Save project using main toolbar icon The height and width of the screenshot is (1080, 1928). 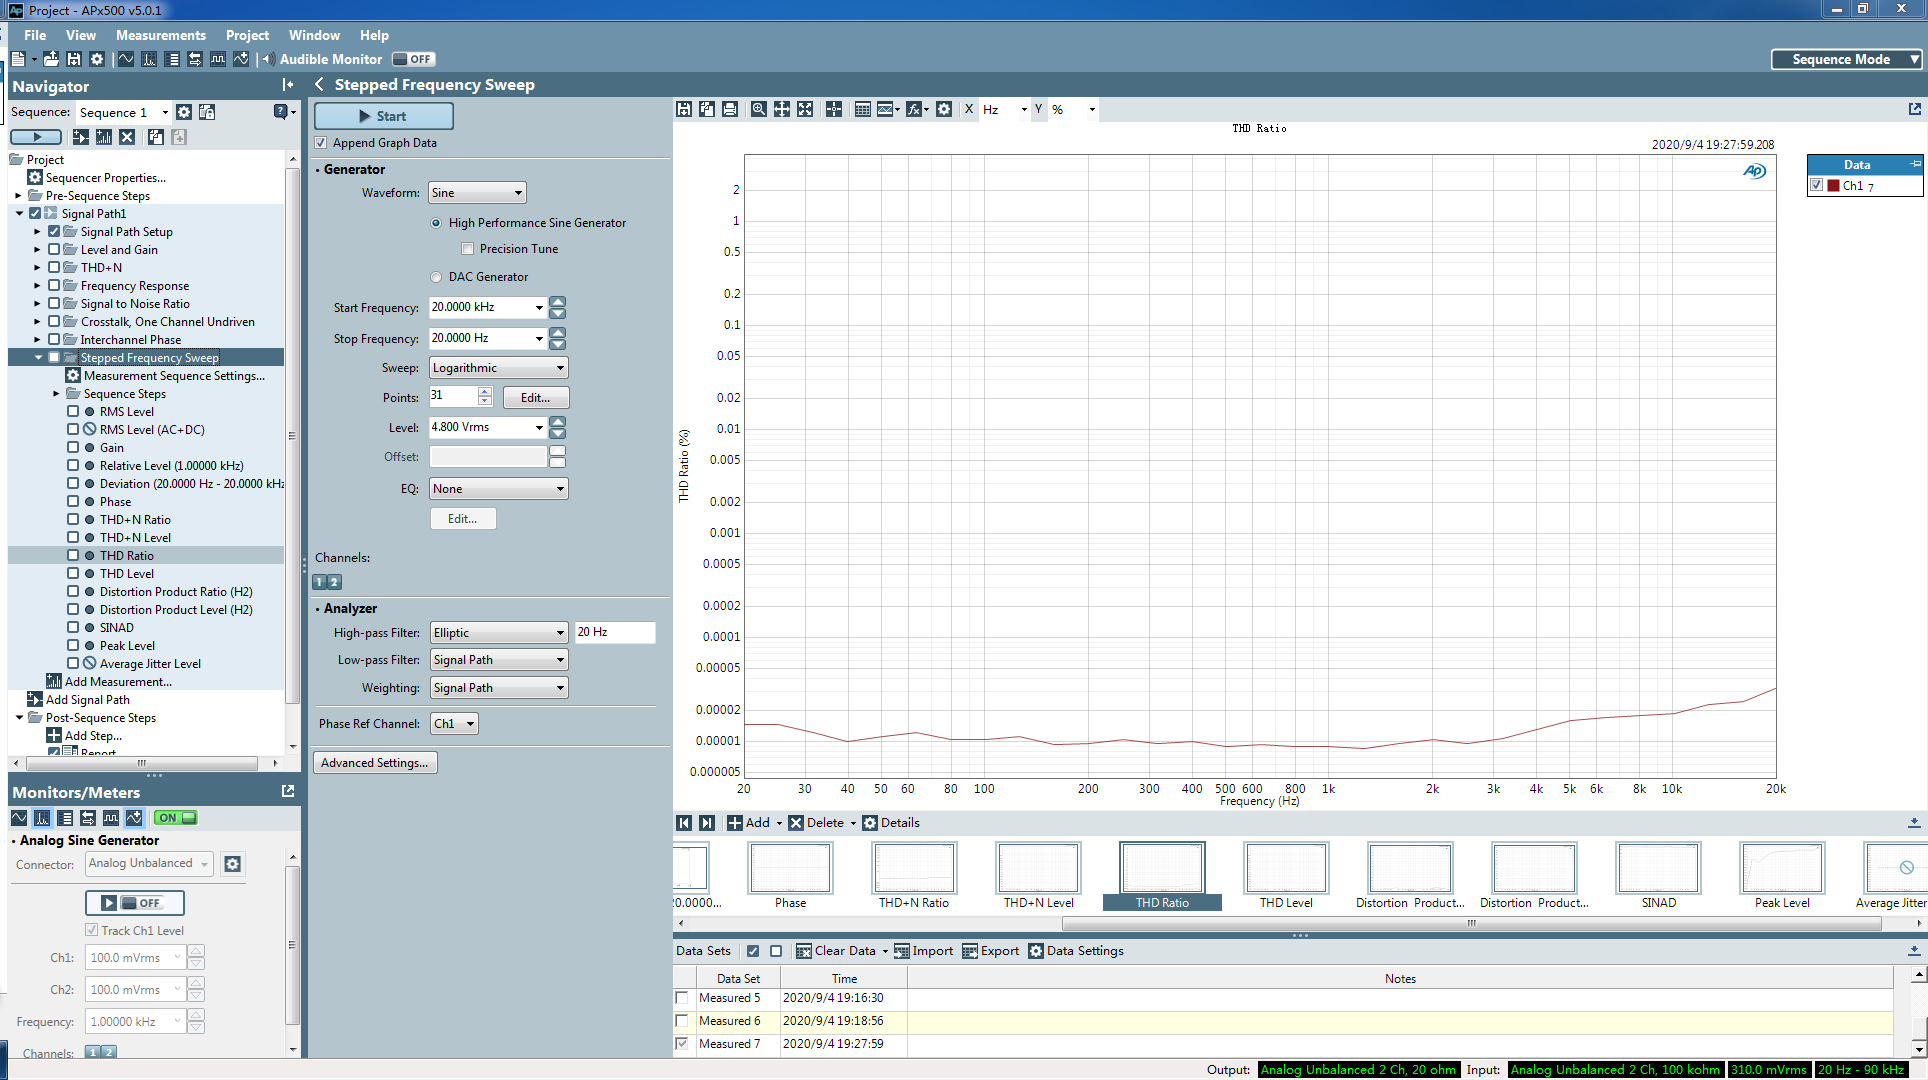click(73, 59)
